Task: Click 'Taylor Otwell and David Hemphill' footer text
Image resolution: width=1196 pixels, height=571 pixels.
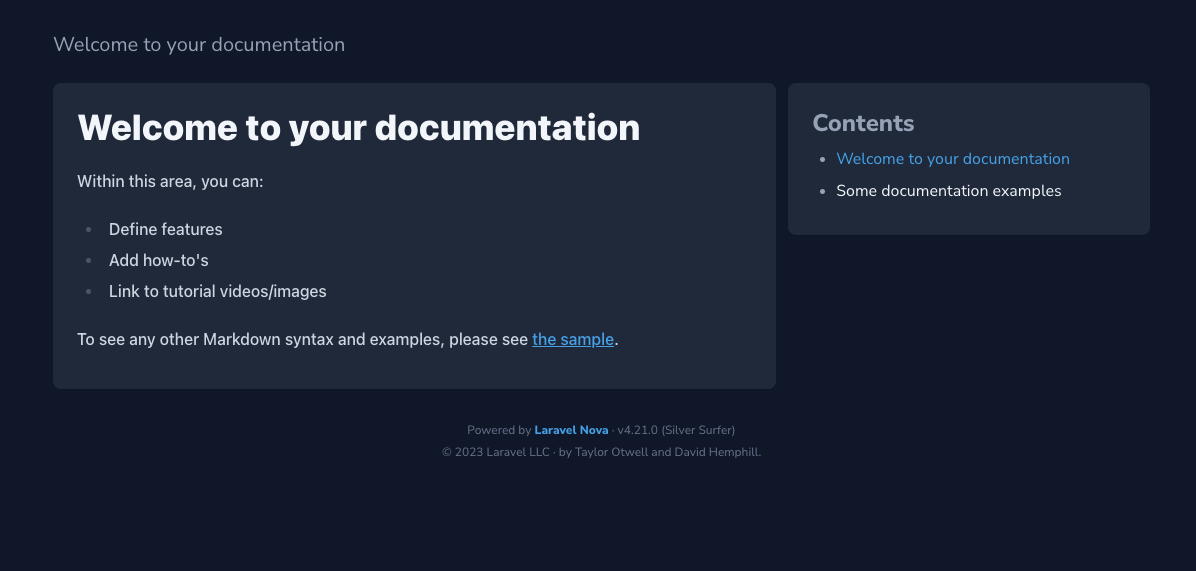Action: pyautogui.click(x=667, y=452)
